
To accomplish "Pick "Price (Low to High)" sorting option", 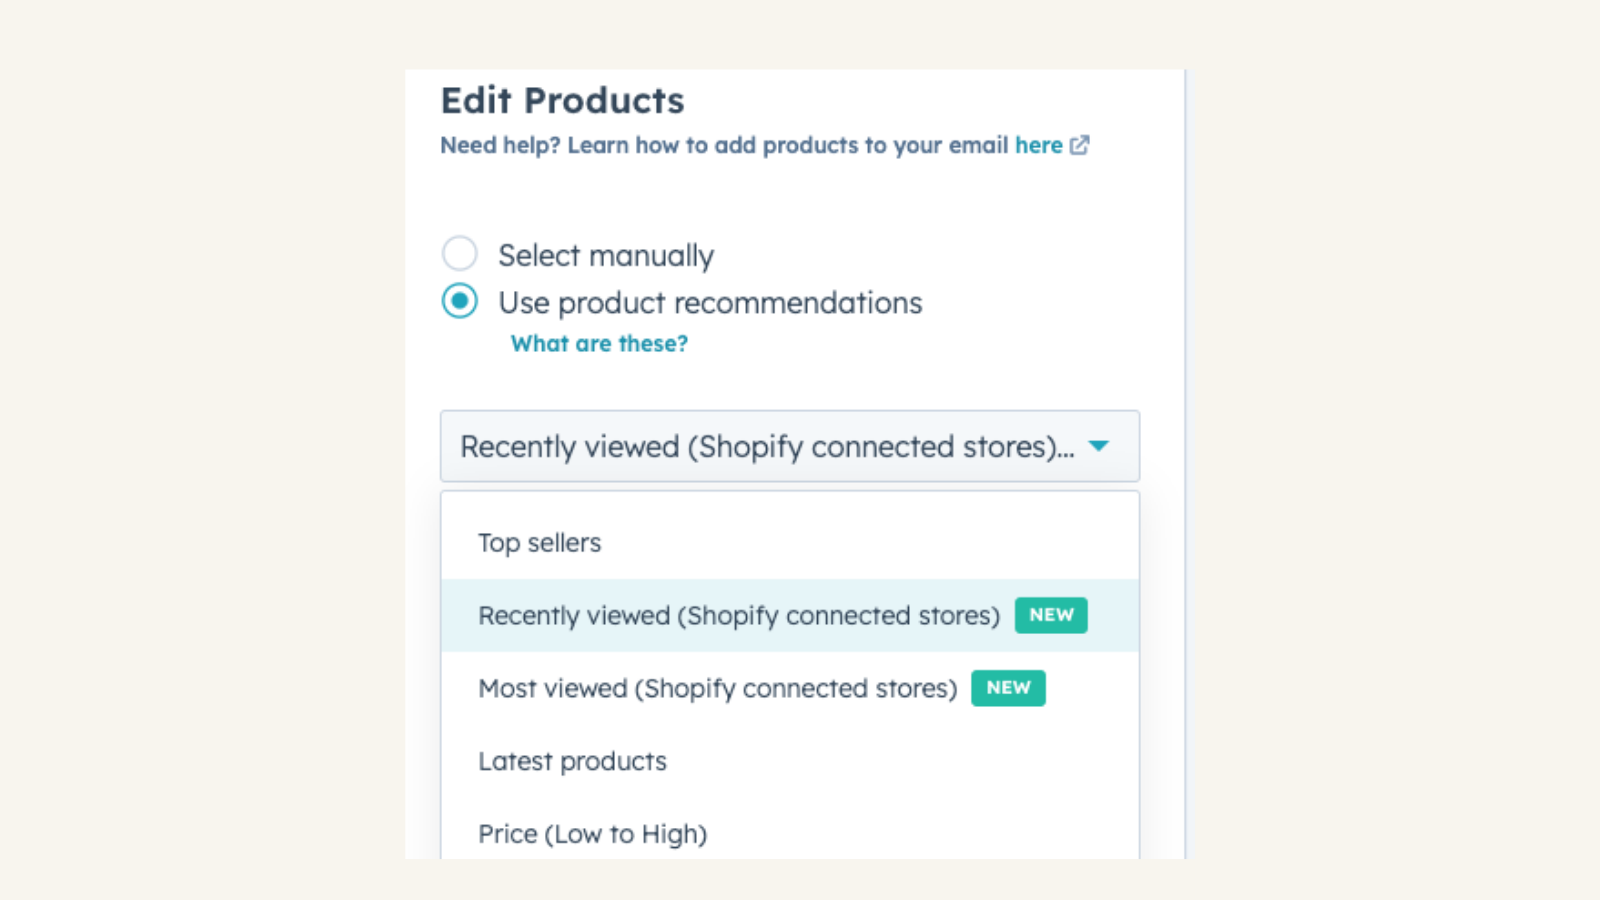I will (x=593, y=833).
